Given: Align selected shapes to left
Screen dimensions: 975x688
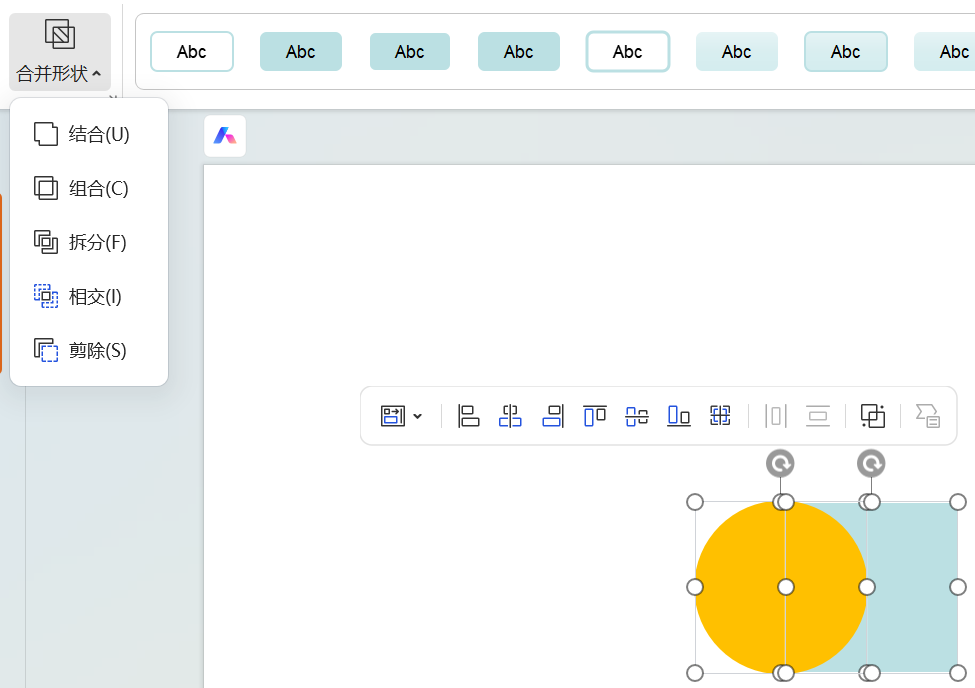Looking at the screenshot, I should pyautogui.click(x=468, y=416).
